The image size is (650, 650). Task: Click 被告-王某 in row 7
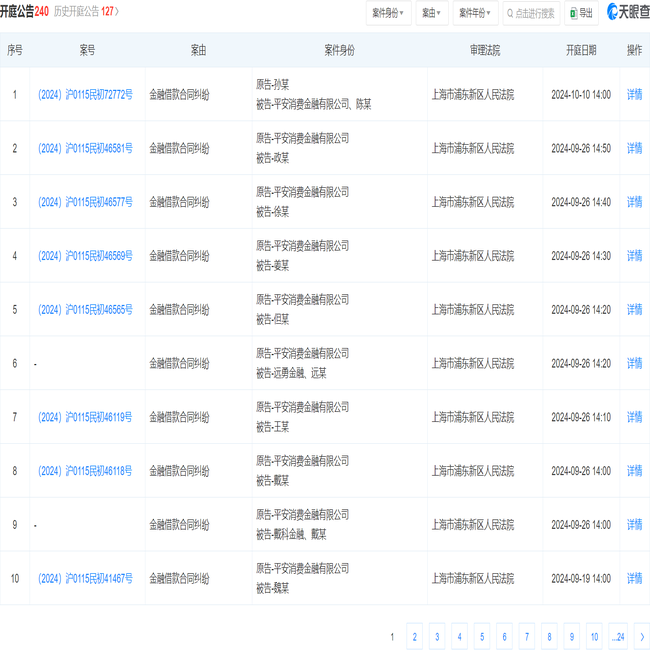(x=272, y=427)
